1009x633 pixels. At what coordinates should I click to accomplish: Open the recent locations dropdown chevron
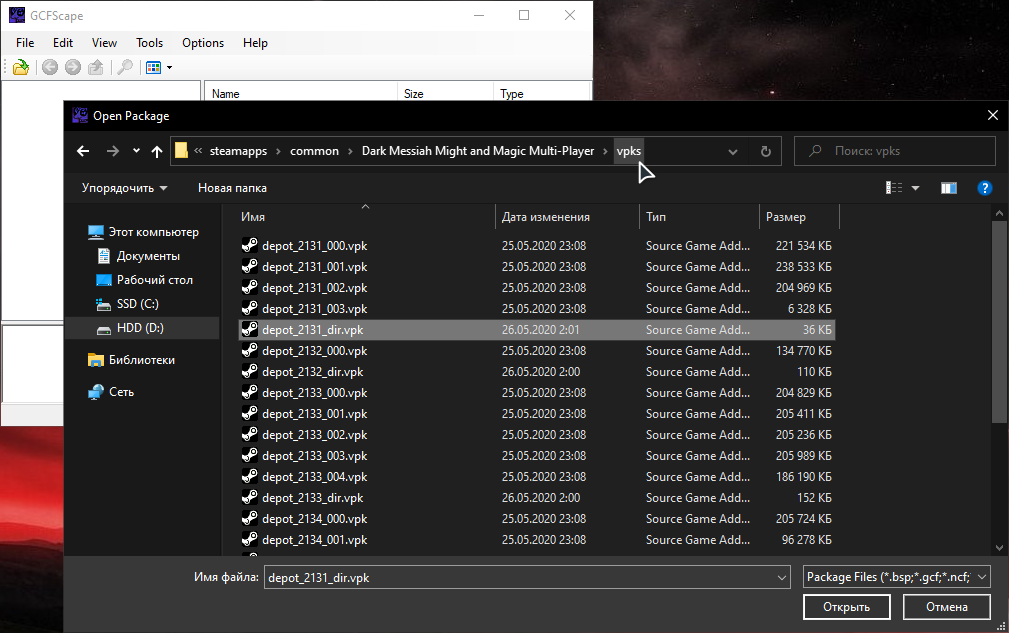pos(136,151)
